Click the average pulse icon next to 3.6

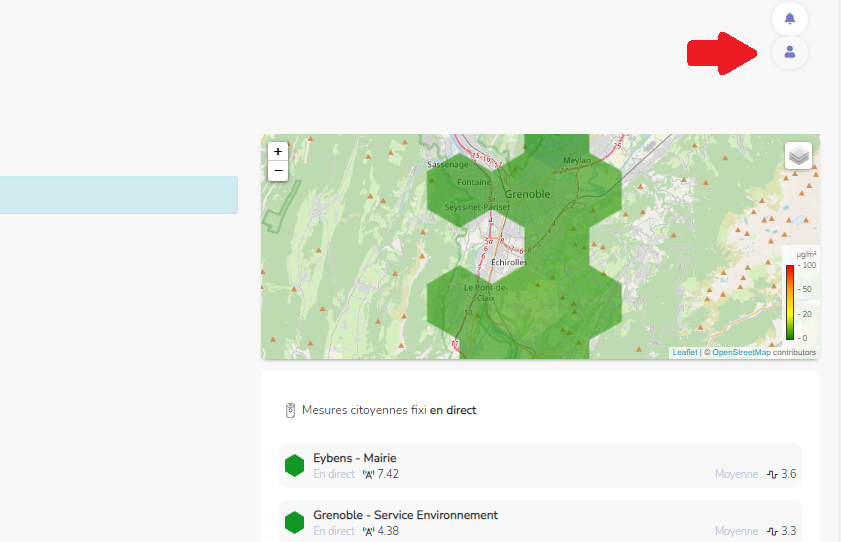(x=772, y=474)
